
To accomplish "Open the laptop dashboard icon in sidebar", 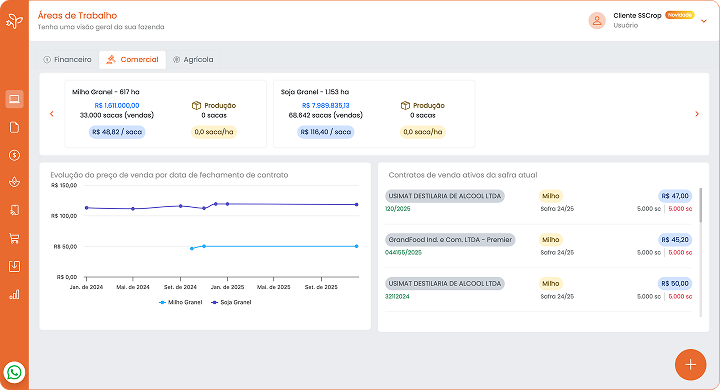I will [14, 99].
